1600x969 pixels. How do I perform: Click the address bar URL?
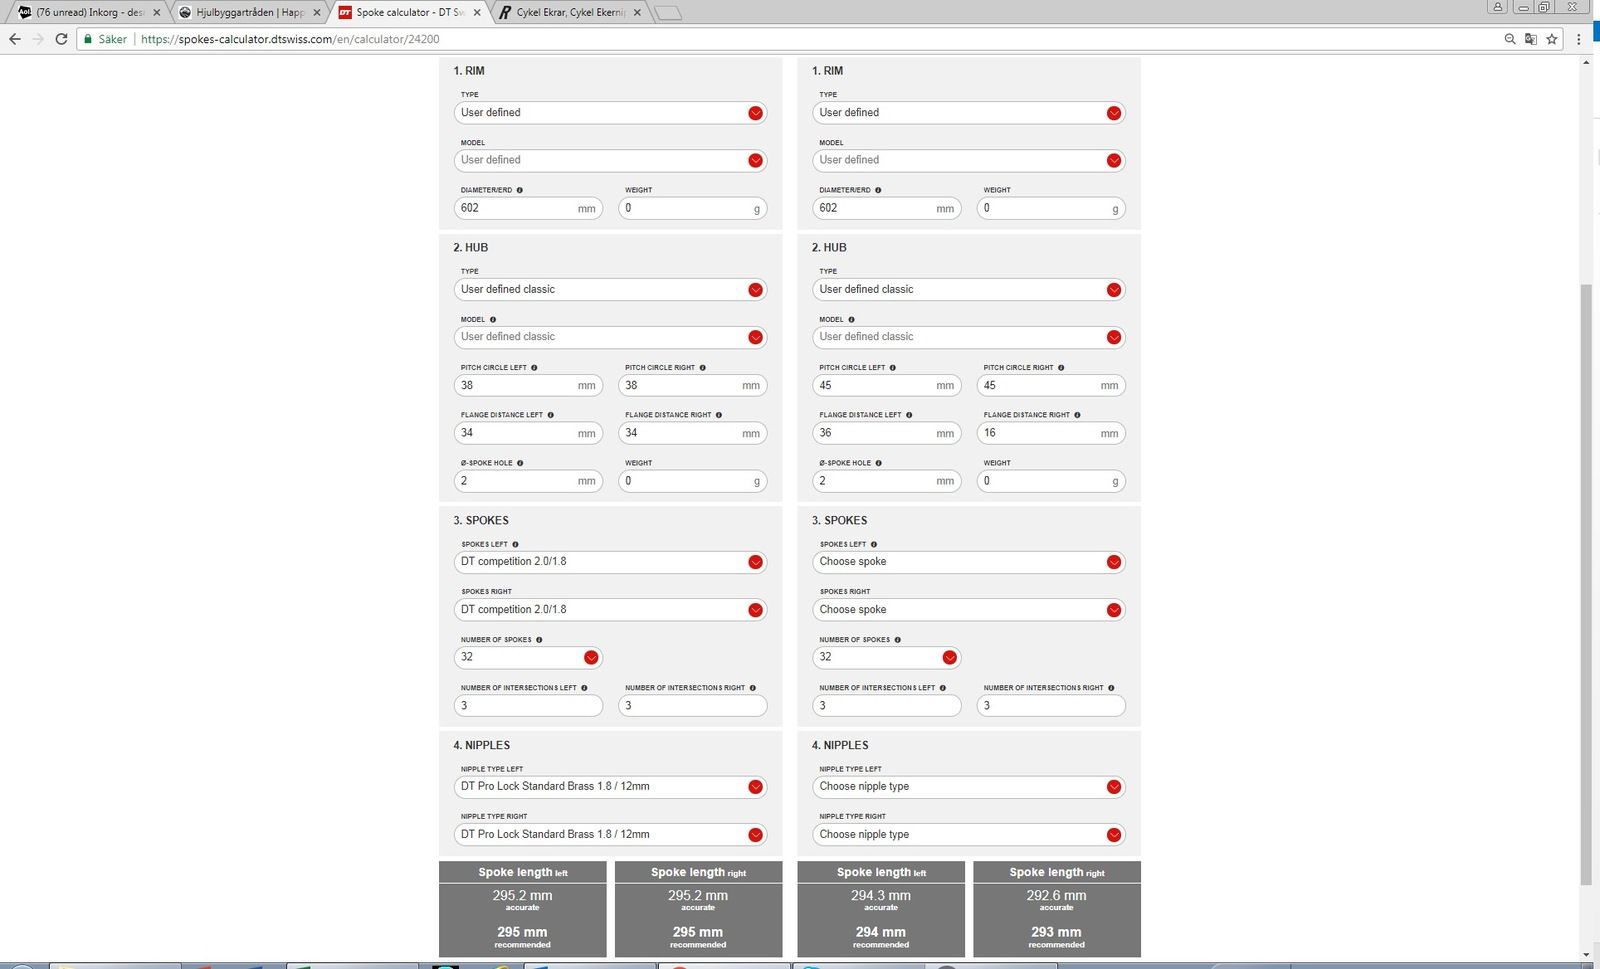click(290, 39)
